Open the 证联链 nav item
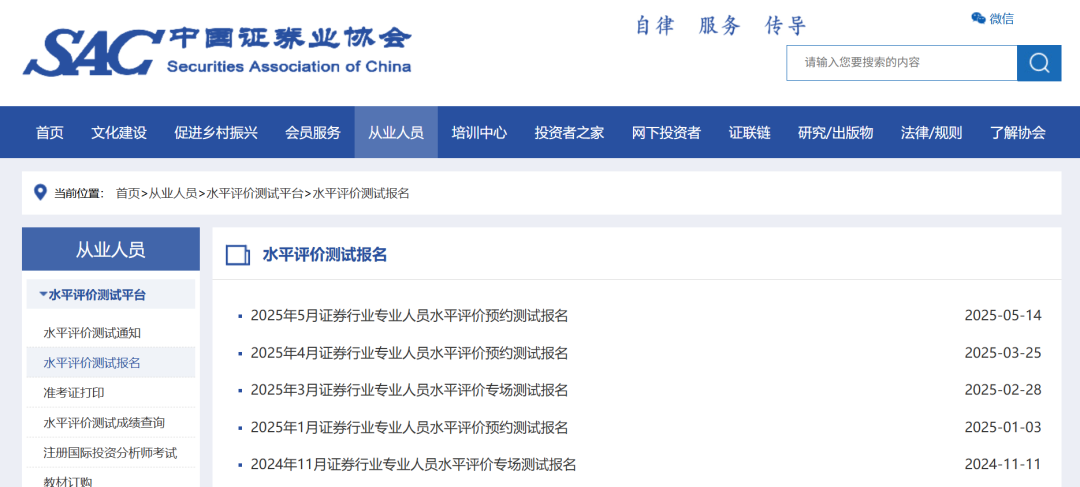1080x487 pixels. click(749, 133)
